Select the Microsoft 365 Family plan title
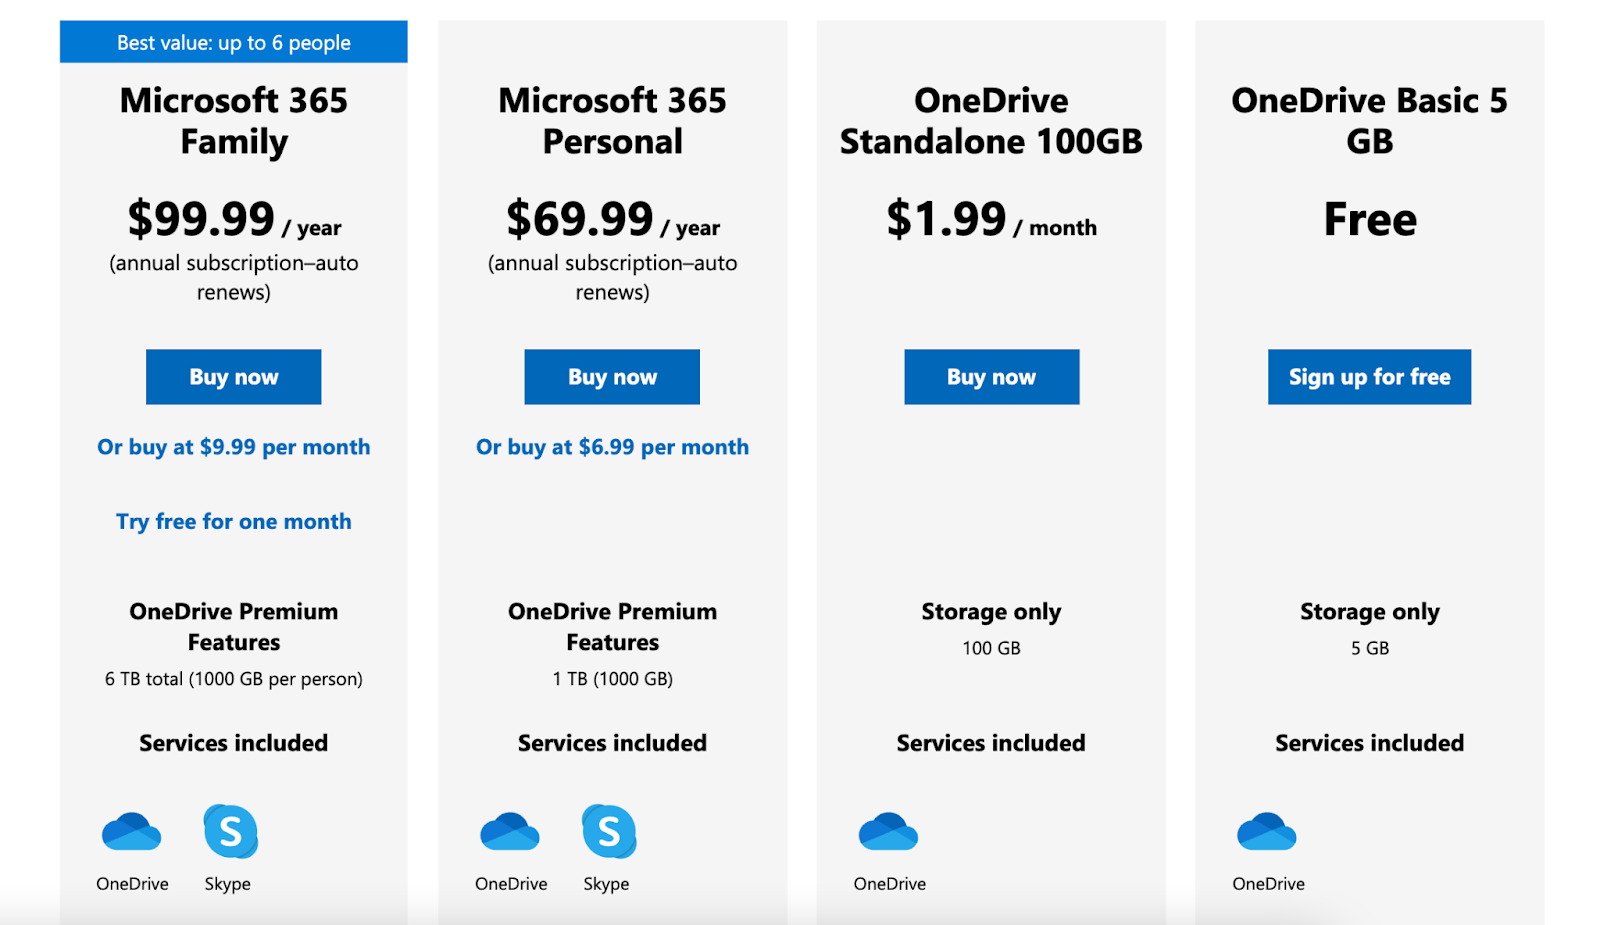Viewport: 1600px width, 925px height. coord(233,120)
